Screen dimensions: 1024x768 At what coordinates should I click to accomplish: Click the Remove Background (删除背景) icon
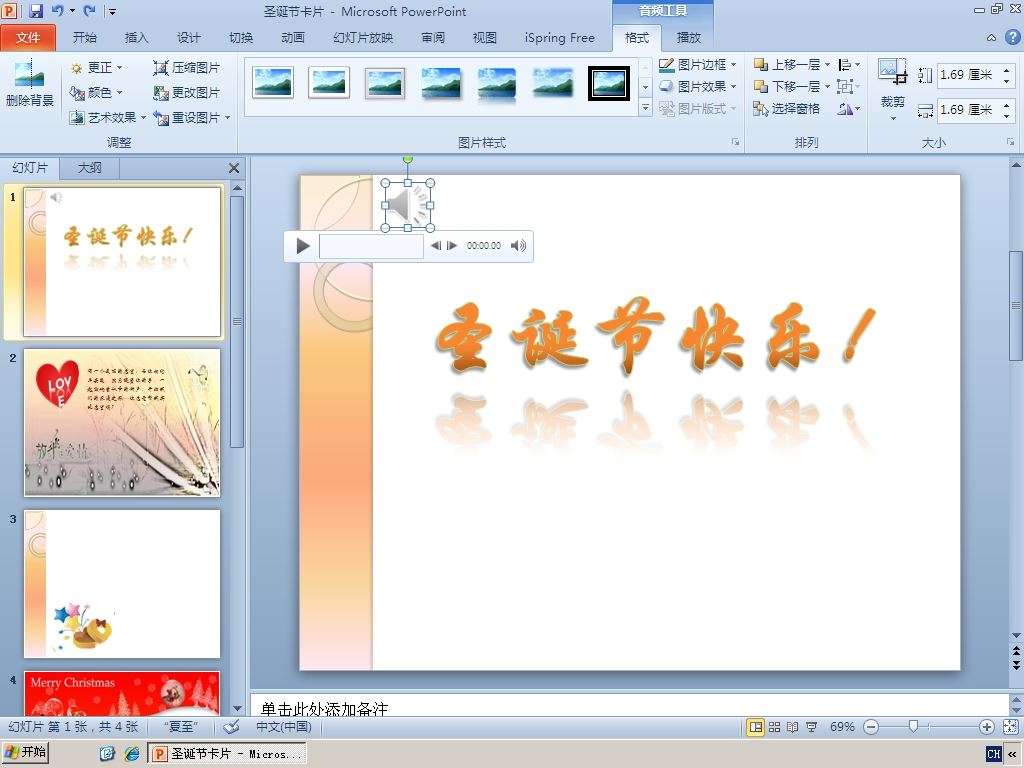tap(29, 83)
